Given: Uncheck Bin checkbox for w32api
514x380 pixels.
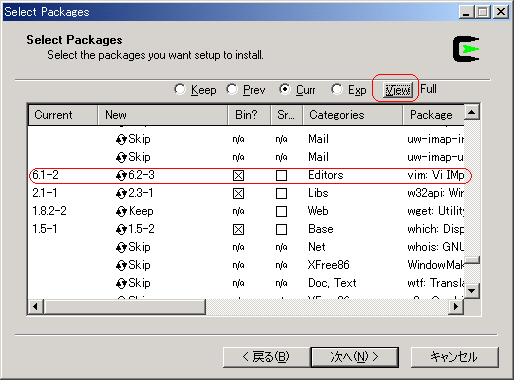Looking at the screenshot, I should coord(238,193).
